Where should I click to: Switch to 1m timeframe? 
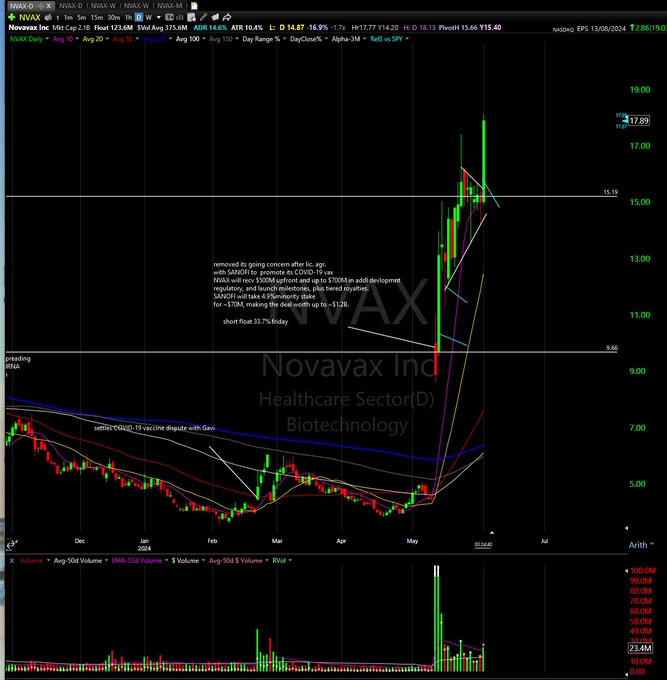coord(68,18)
